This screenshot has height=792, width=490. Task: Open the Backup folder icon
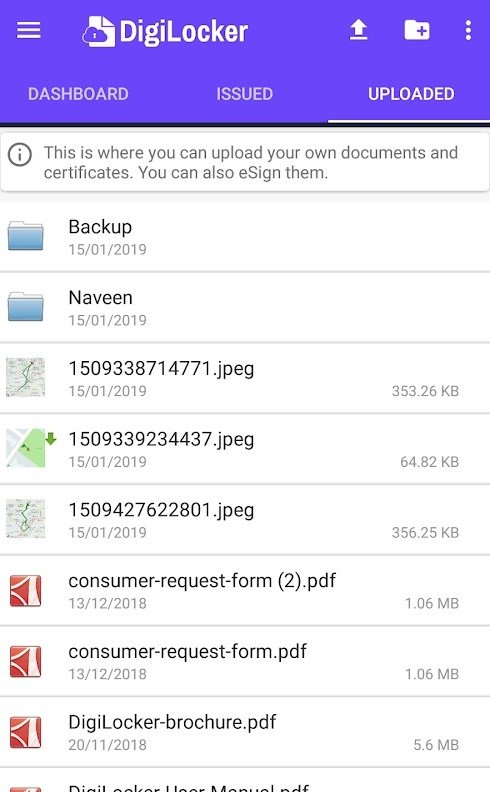pos(25,236)
